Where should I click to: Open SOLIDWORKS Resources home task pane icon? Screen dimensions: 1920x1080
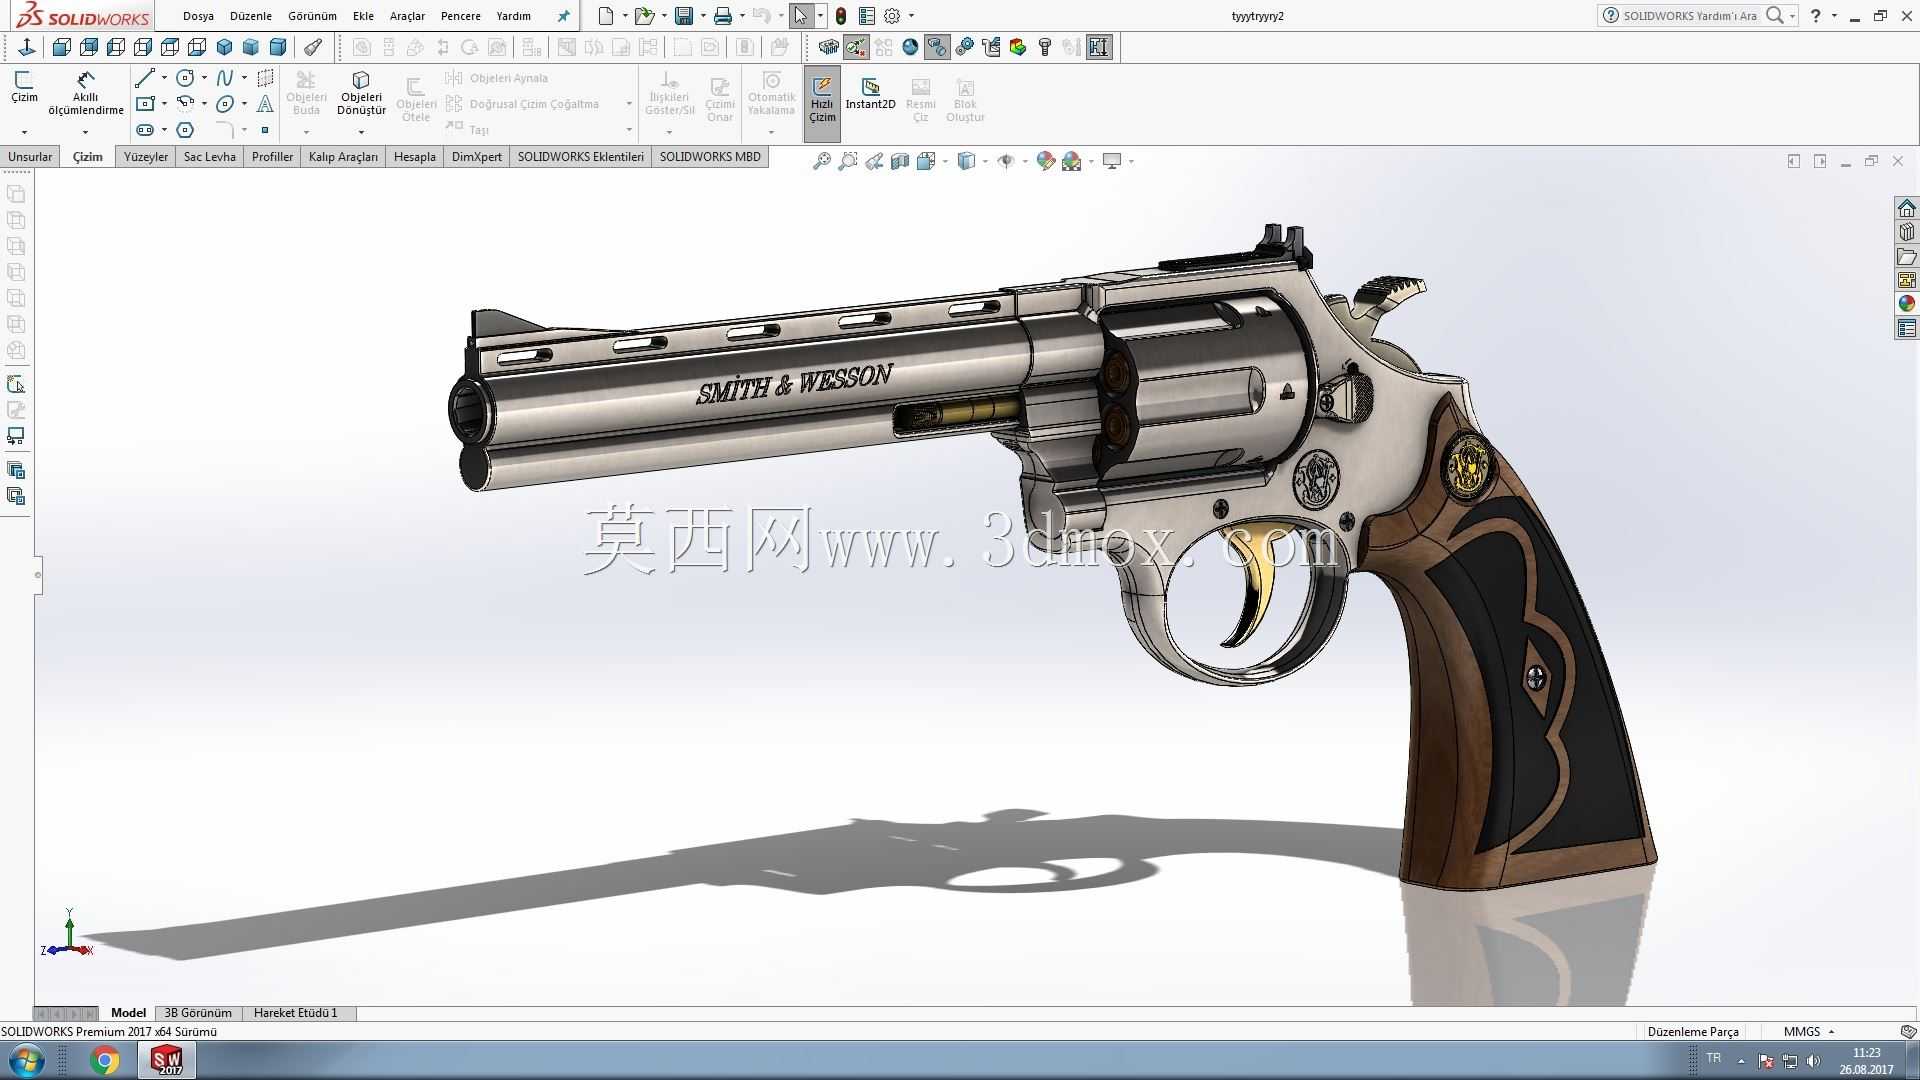pos(1907,208)
